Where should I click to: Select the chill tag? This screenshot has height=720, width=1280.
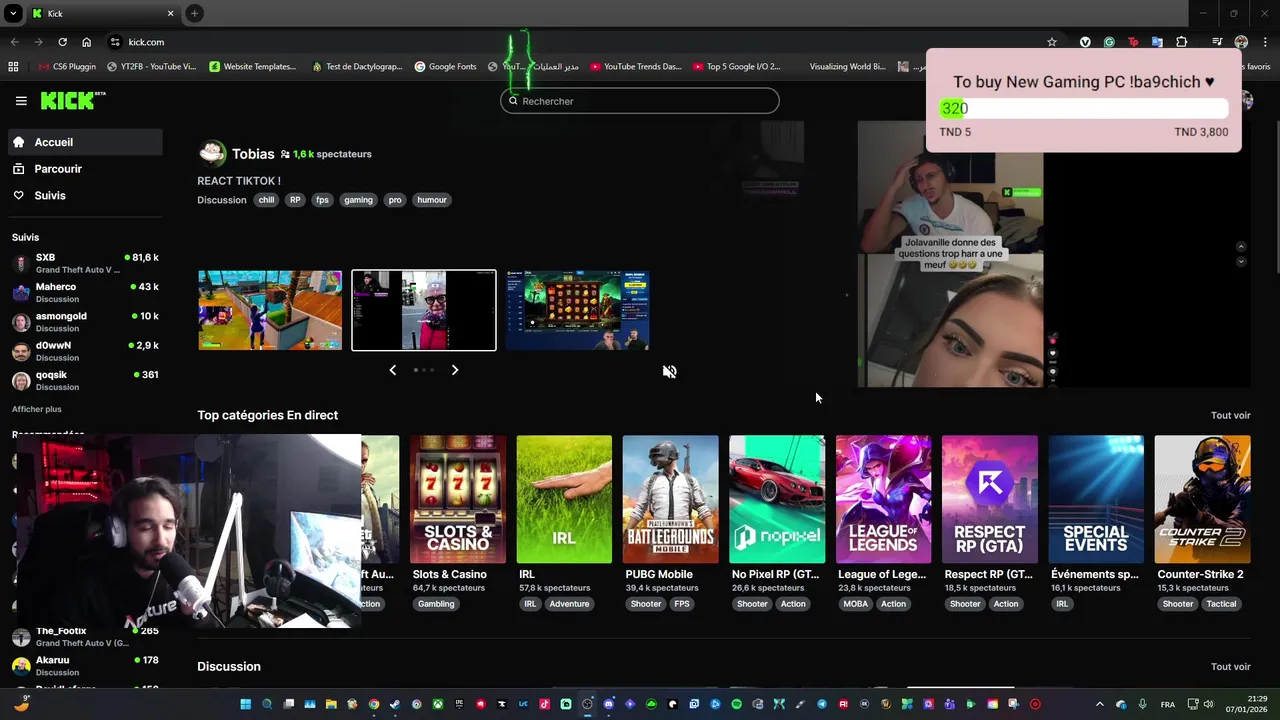pyautogui.click(x=266, y=200)
